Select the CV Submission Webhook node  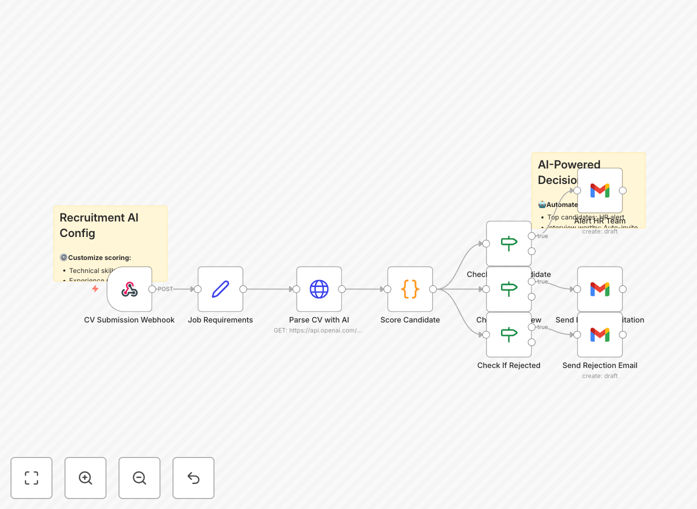coord(129,289)
